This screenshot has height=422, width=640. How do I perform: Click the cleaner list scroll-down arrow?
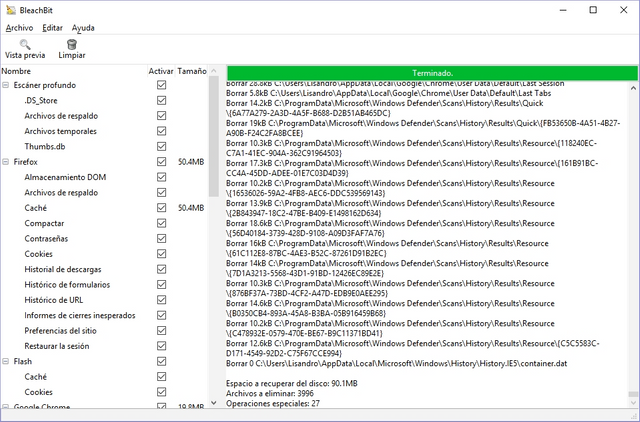[214, 403]
